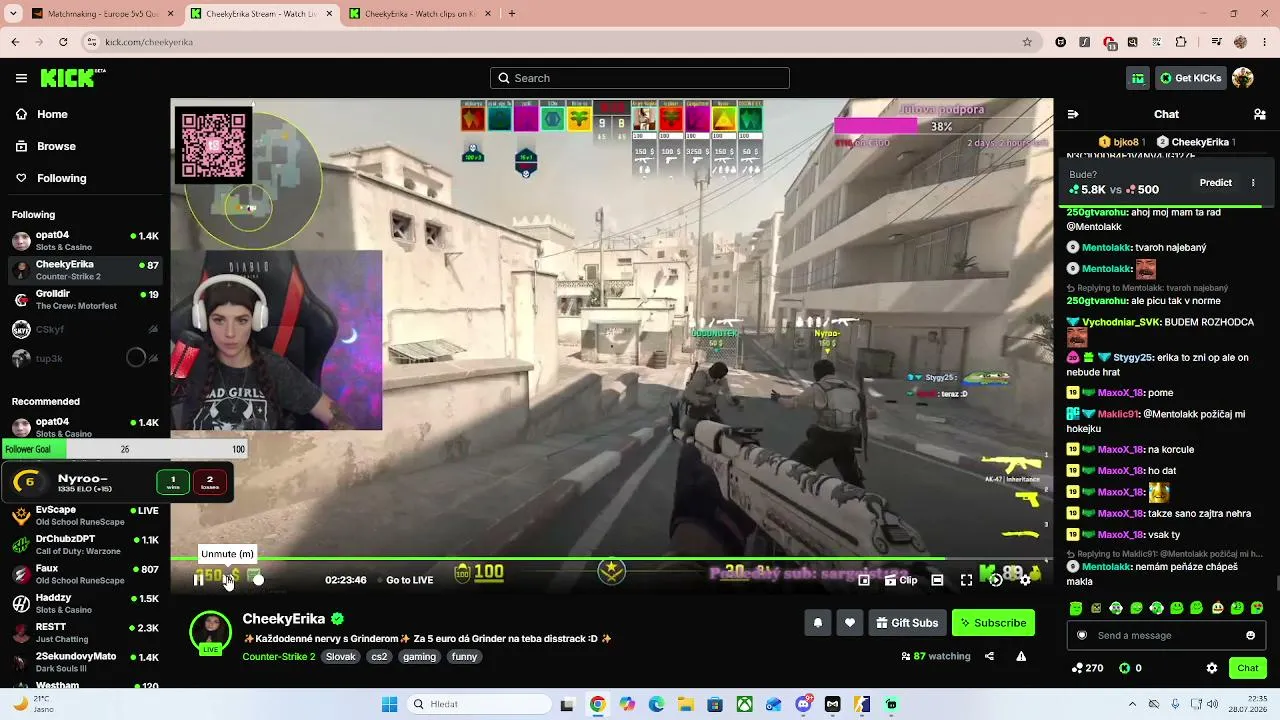Send message with Chat button
The width and height of the screenshot is (1280, 720).
[1247, 668]
